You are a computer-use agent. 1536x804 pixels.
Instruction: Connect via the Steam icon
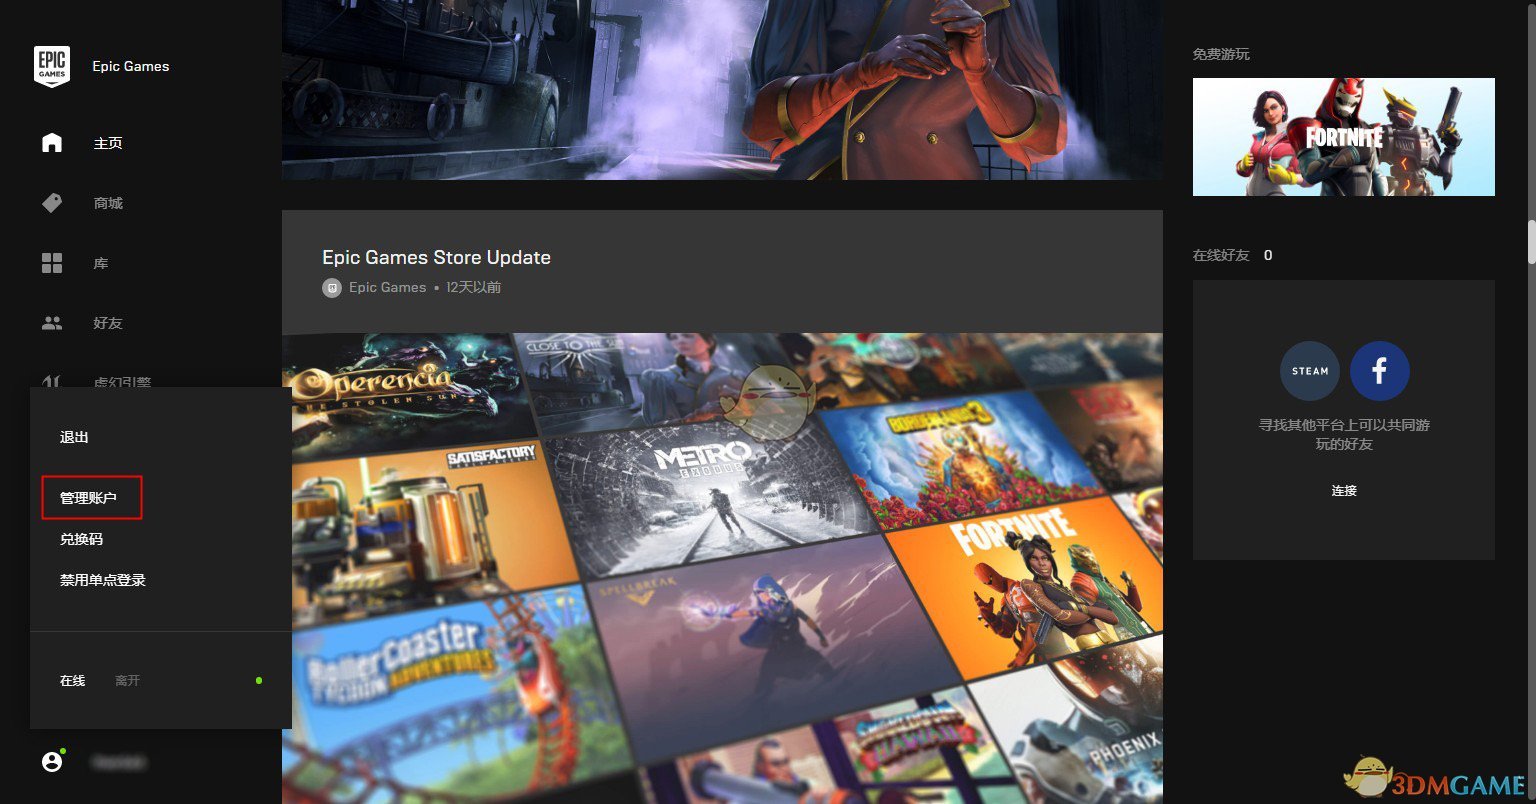tap(1310, 370)
